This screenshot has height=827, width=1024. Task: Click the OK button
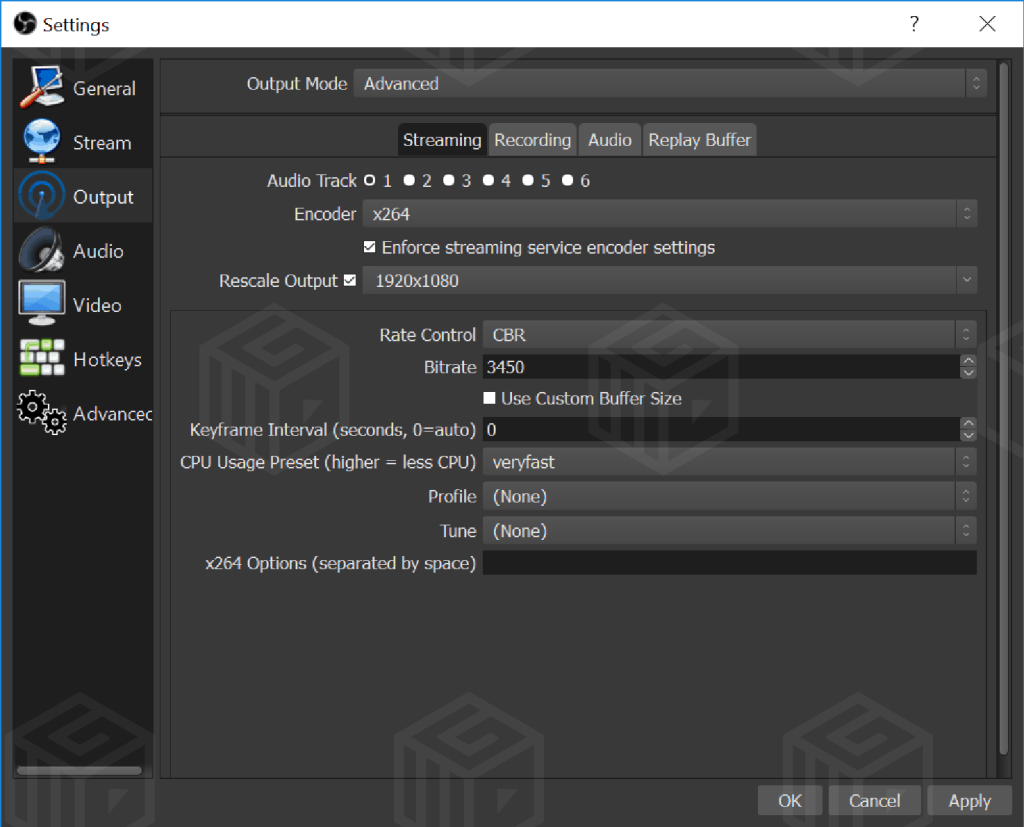790,800
